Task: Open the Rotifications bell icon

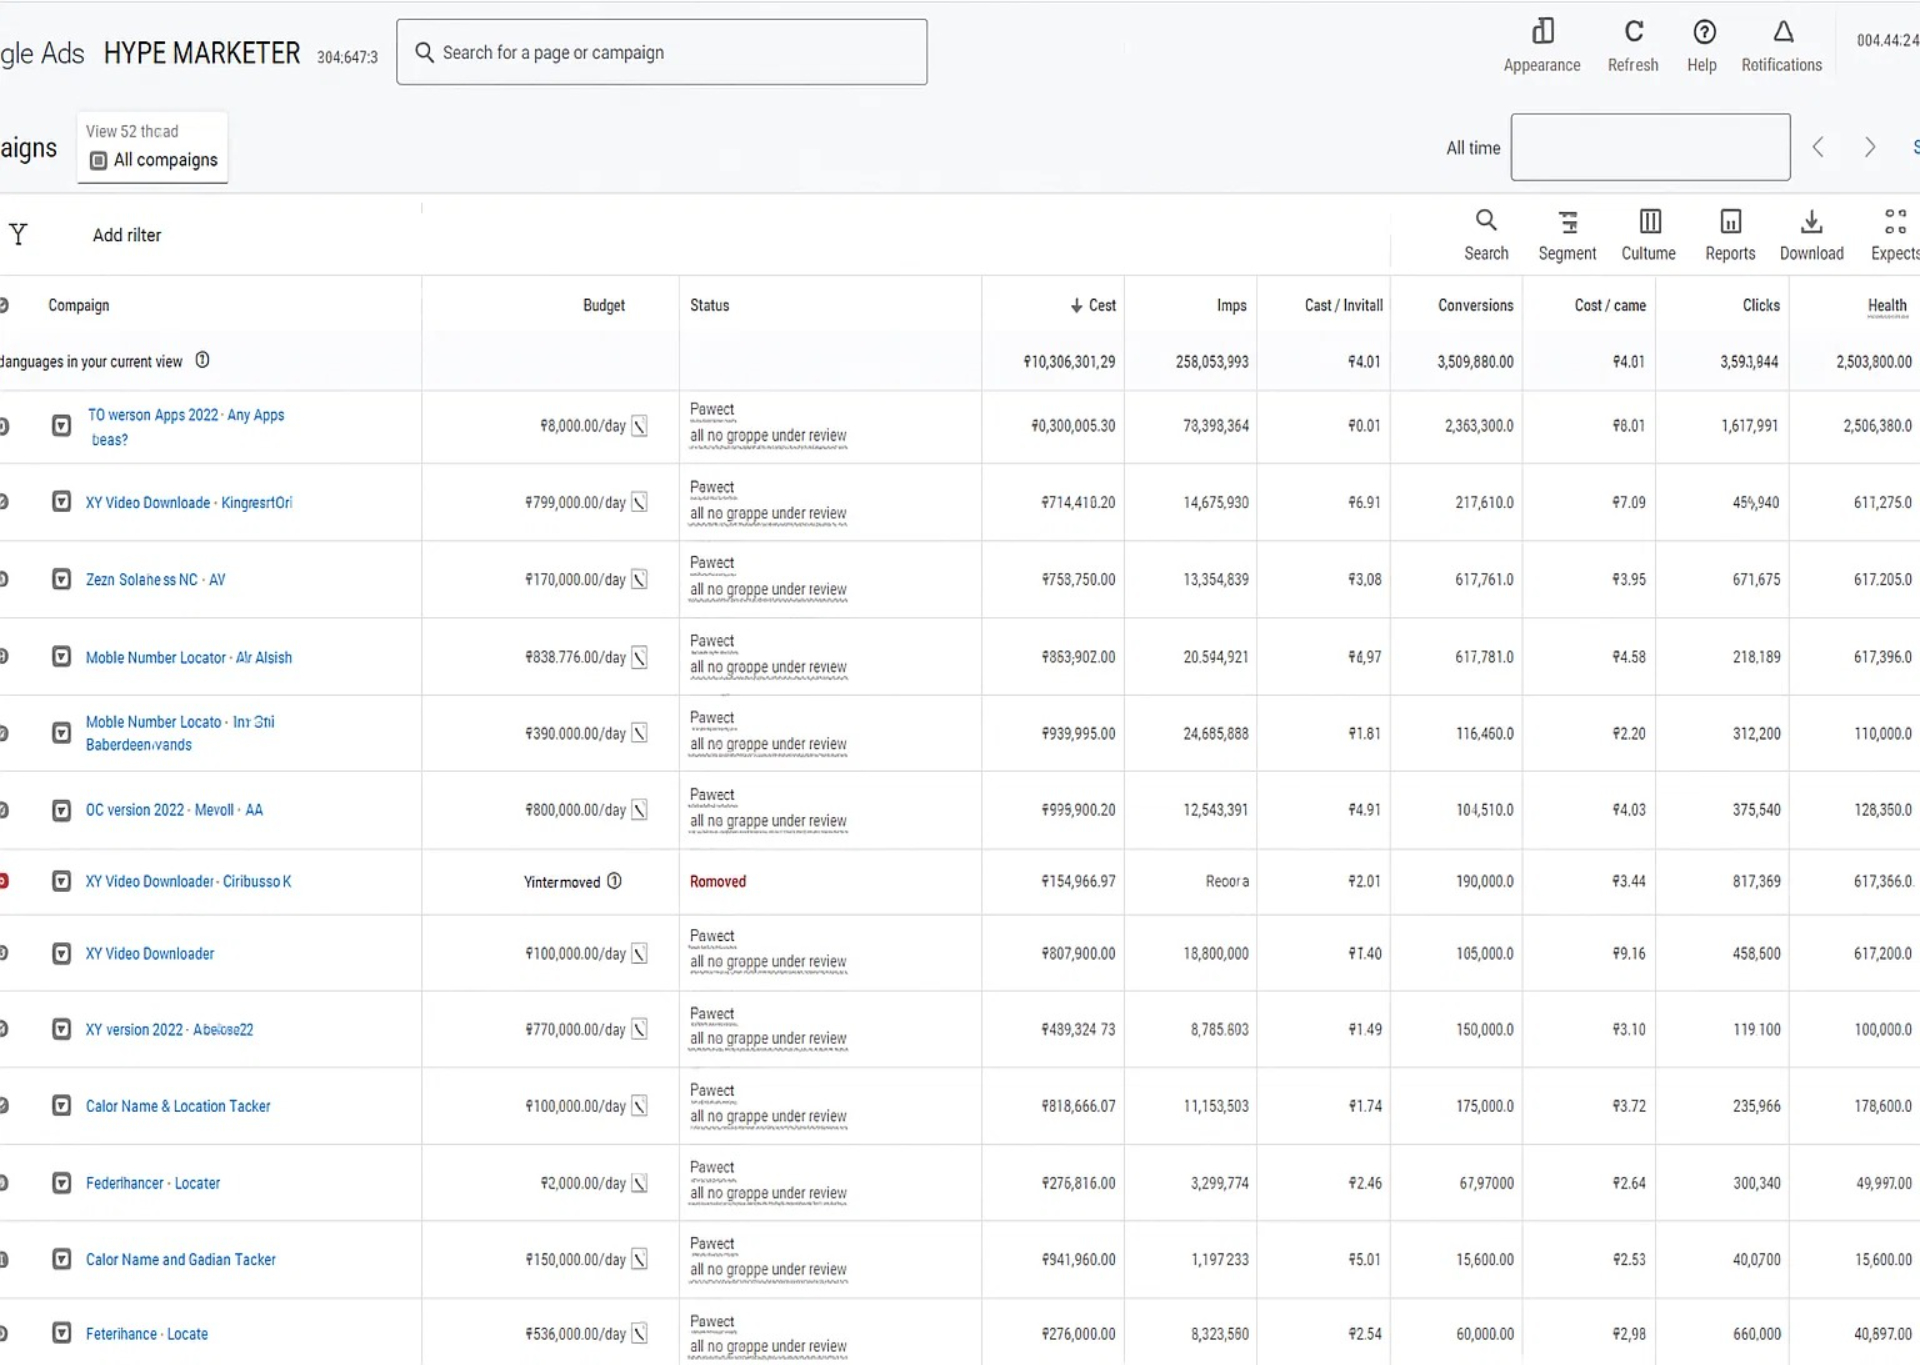Action: tap(1782, 33)
